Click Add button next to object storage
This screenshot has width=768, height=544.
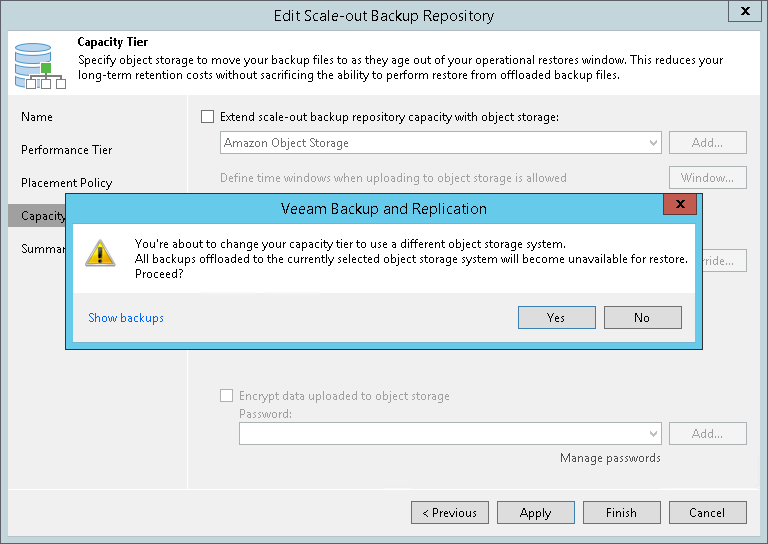(708, 142)
